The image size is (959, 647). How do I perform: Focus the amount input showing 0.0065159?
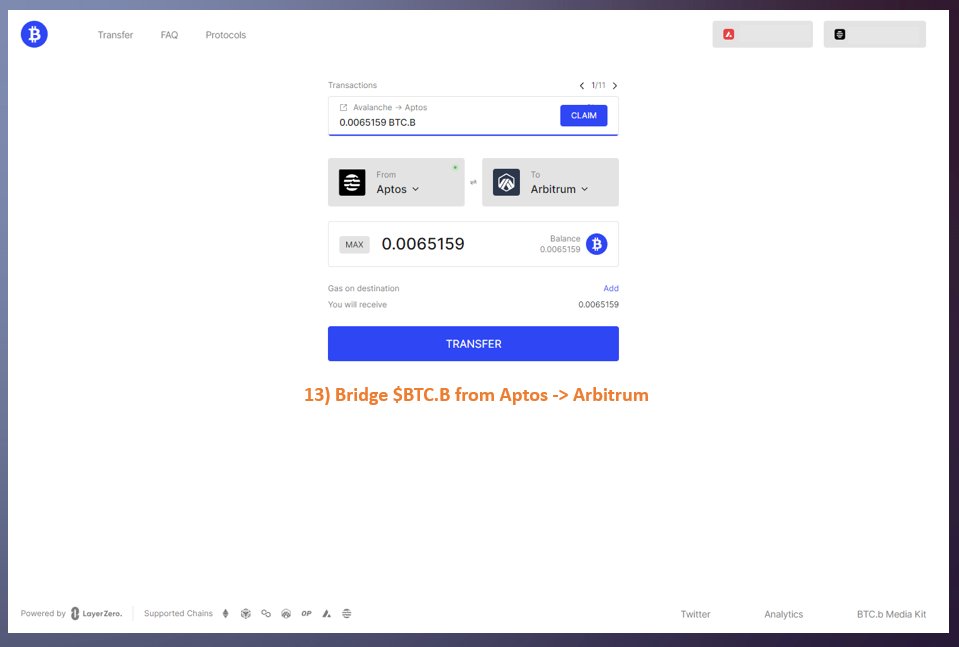423,244
